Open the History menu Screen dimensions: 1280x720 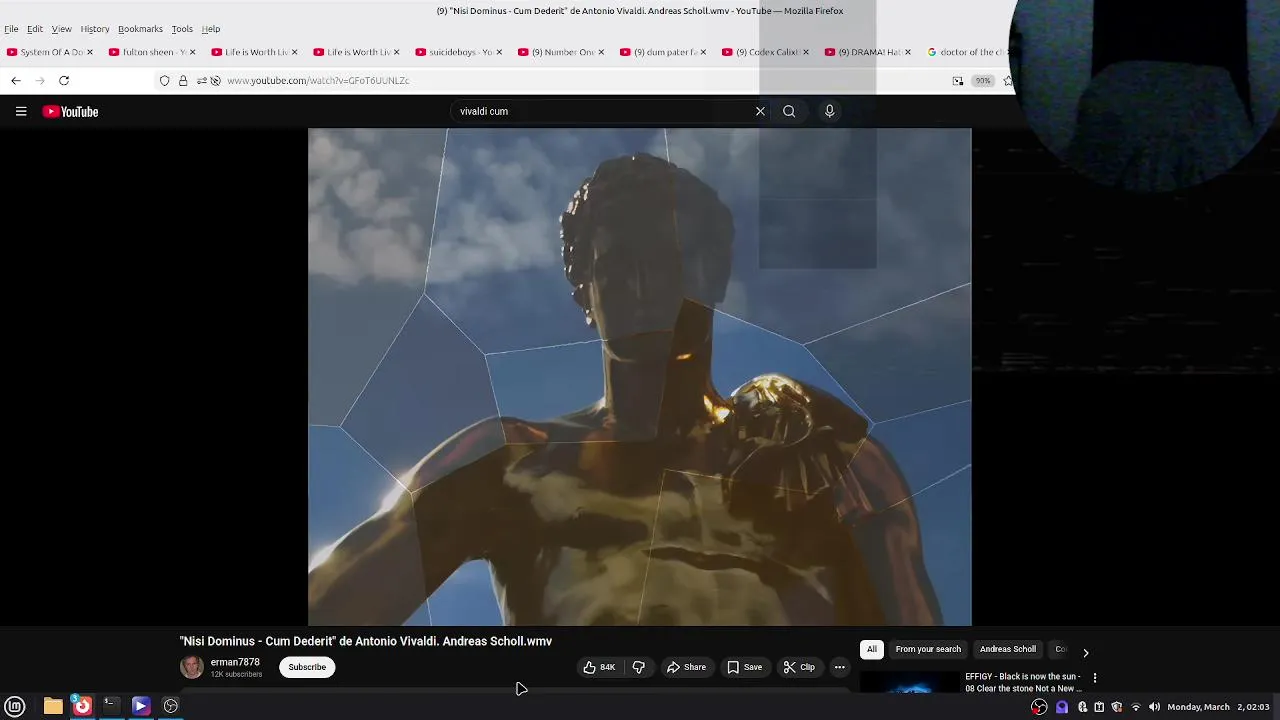tap(95, 29)
